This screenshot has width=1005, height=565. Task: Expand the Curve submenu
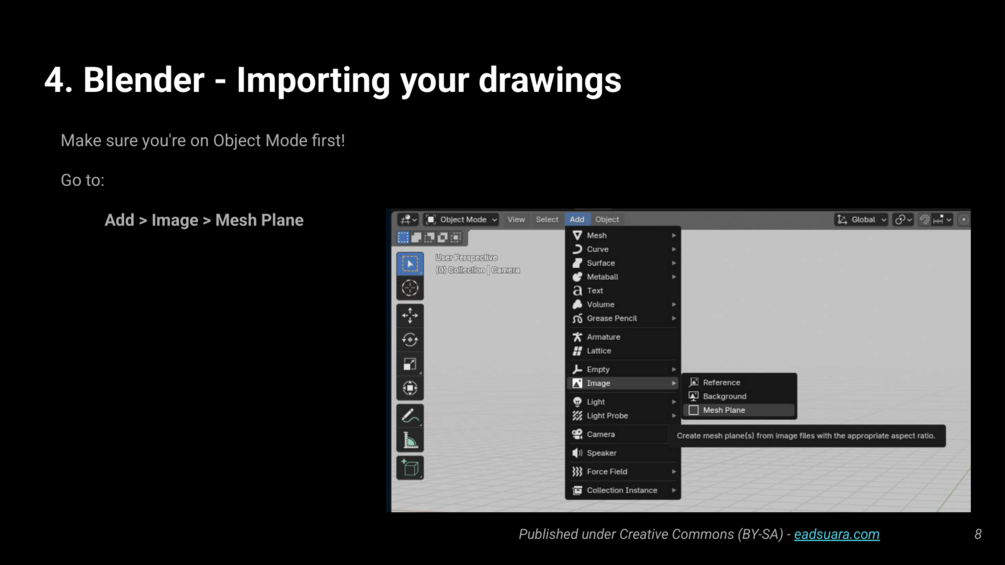(623, 249)
